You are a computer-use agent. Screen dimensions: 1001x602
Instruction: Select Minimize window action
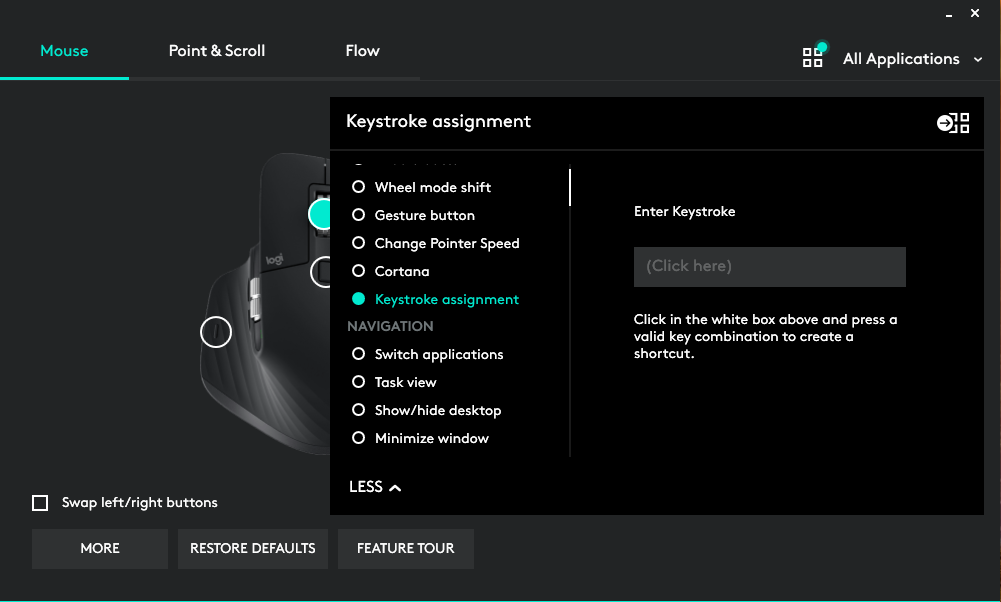click(x=431, y=438)
